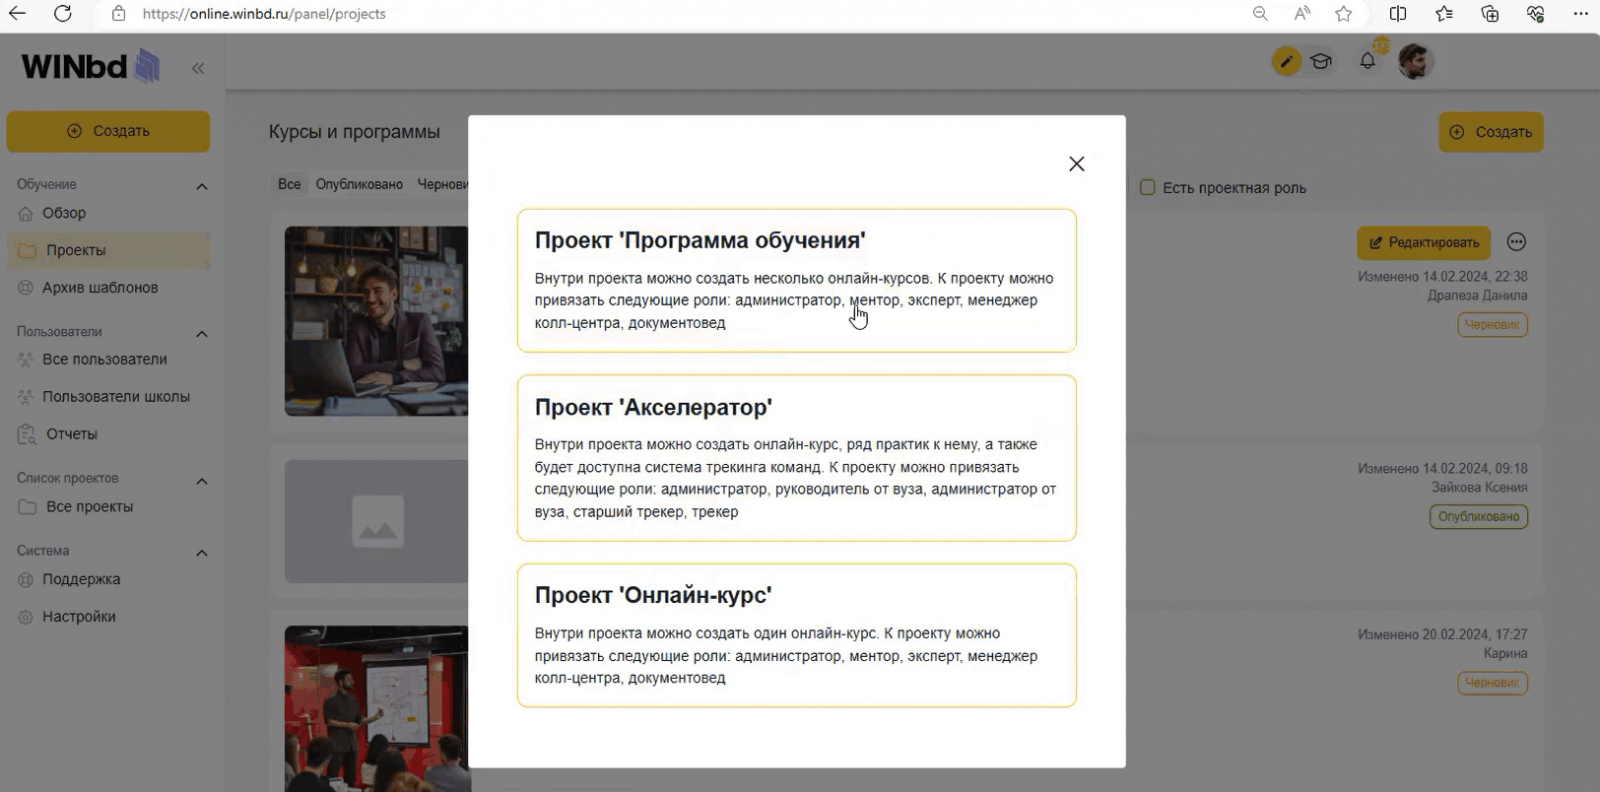Go back with the browser back arrow
Screen dimensions: 1600x792
(17, 14)
